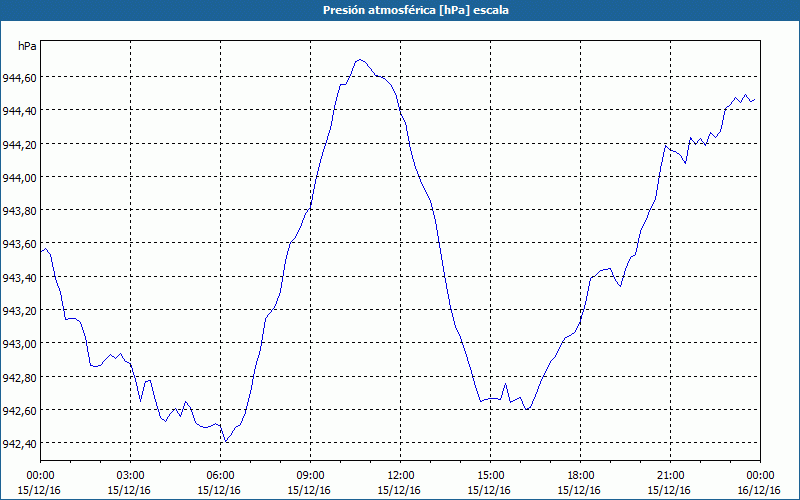Click the 03:00 time axis label
The height and width of the screenshot is (500, 800).
tap(131, 475)
